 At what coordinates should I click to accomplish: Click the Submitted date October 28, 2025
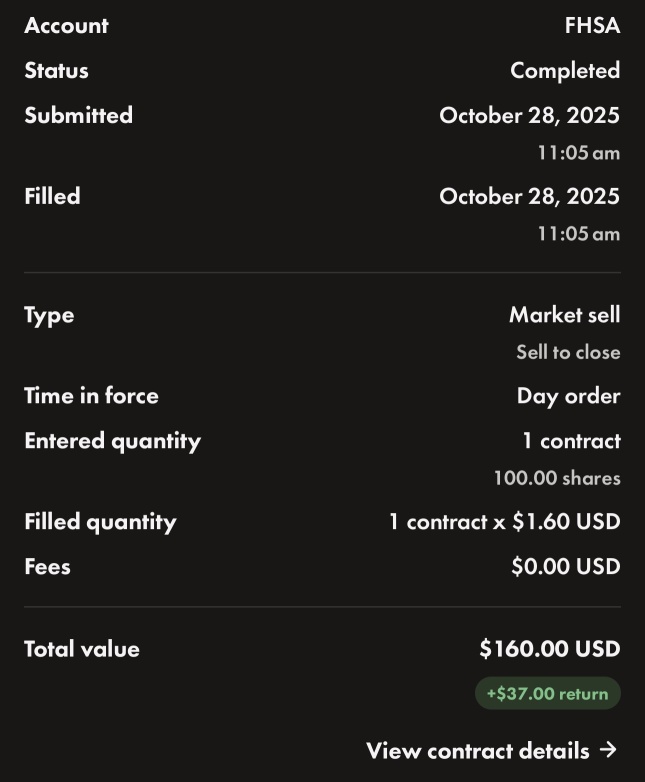click(529, 115)
